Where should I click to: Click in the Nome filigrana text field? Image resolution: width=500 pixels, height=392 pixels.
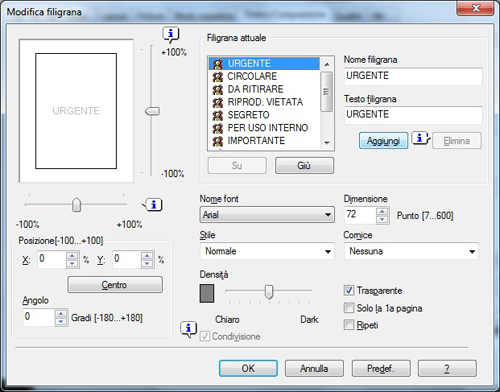tap(413, 76)
